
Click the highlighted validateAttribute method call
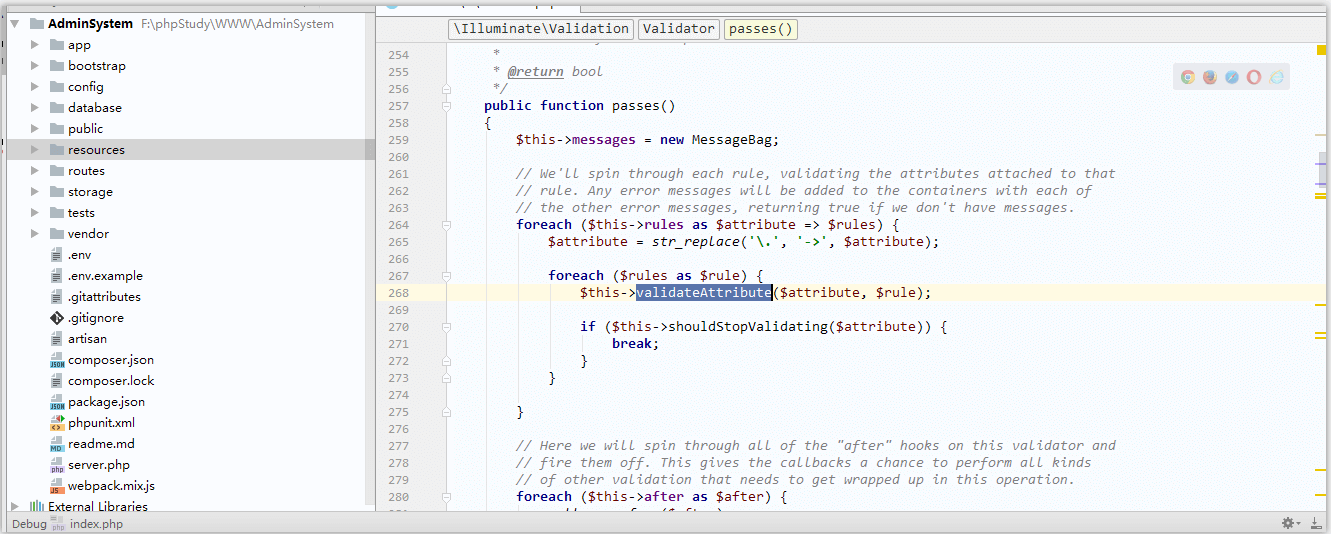click(704, 293)
